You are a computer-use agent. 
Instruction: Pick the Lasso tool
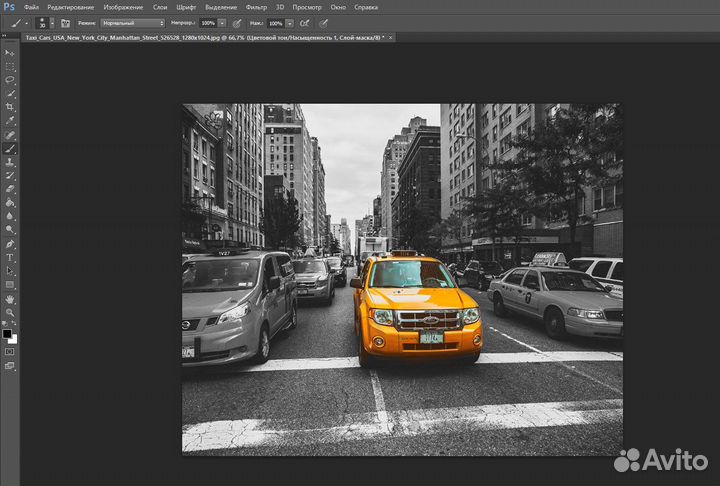pos(10,79)
